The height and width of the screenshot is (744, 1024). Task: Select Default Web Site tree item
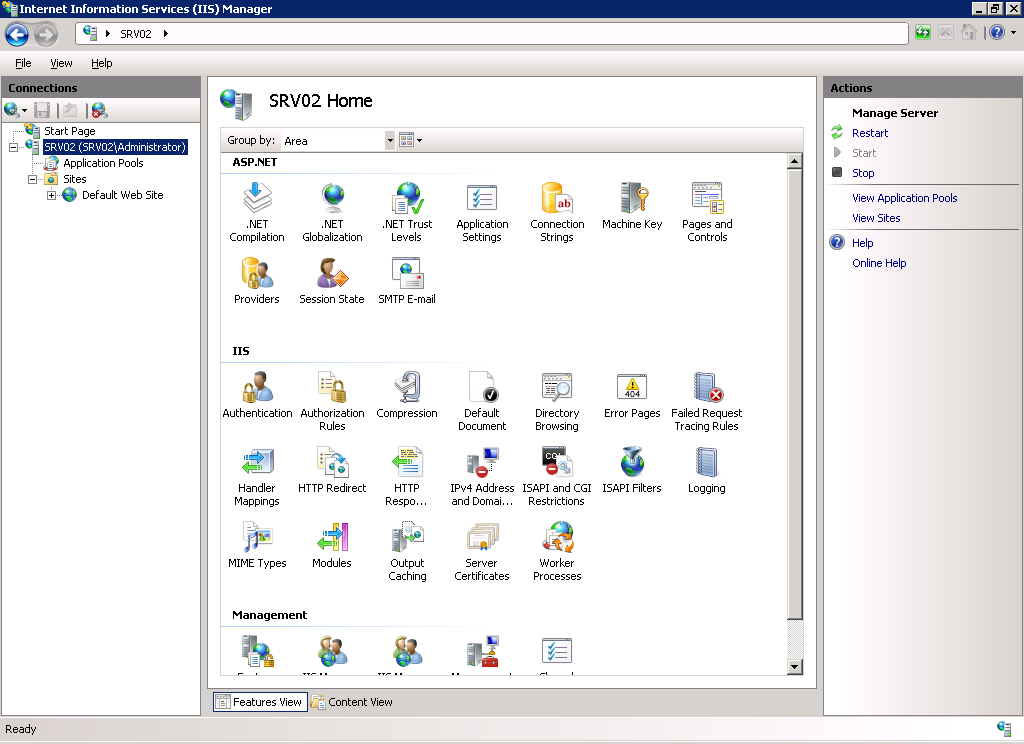pyautogui.click(x=122, y=195)
